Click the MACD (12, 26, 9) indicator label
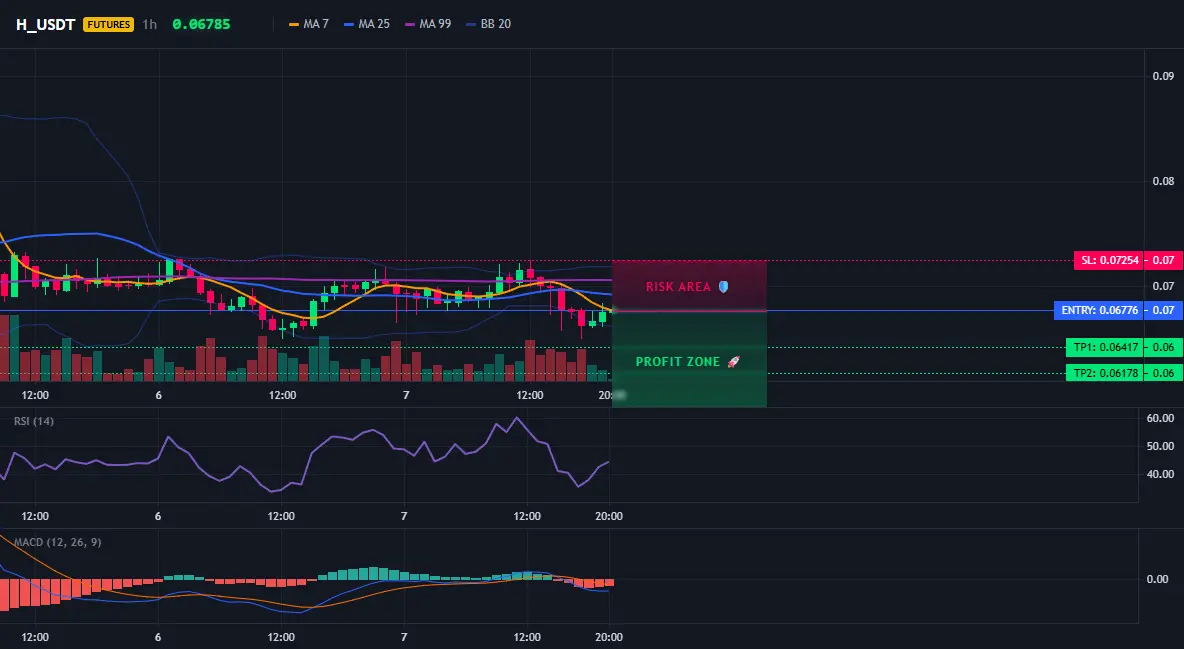This screenshot has height=649, width=1184. click(57, 542)
